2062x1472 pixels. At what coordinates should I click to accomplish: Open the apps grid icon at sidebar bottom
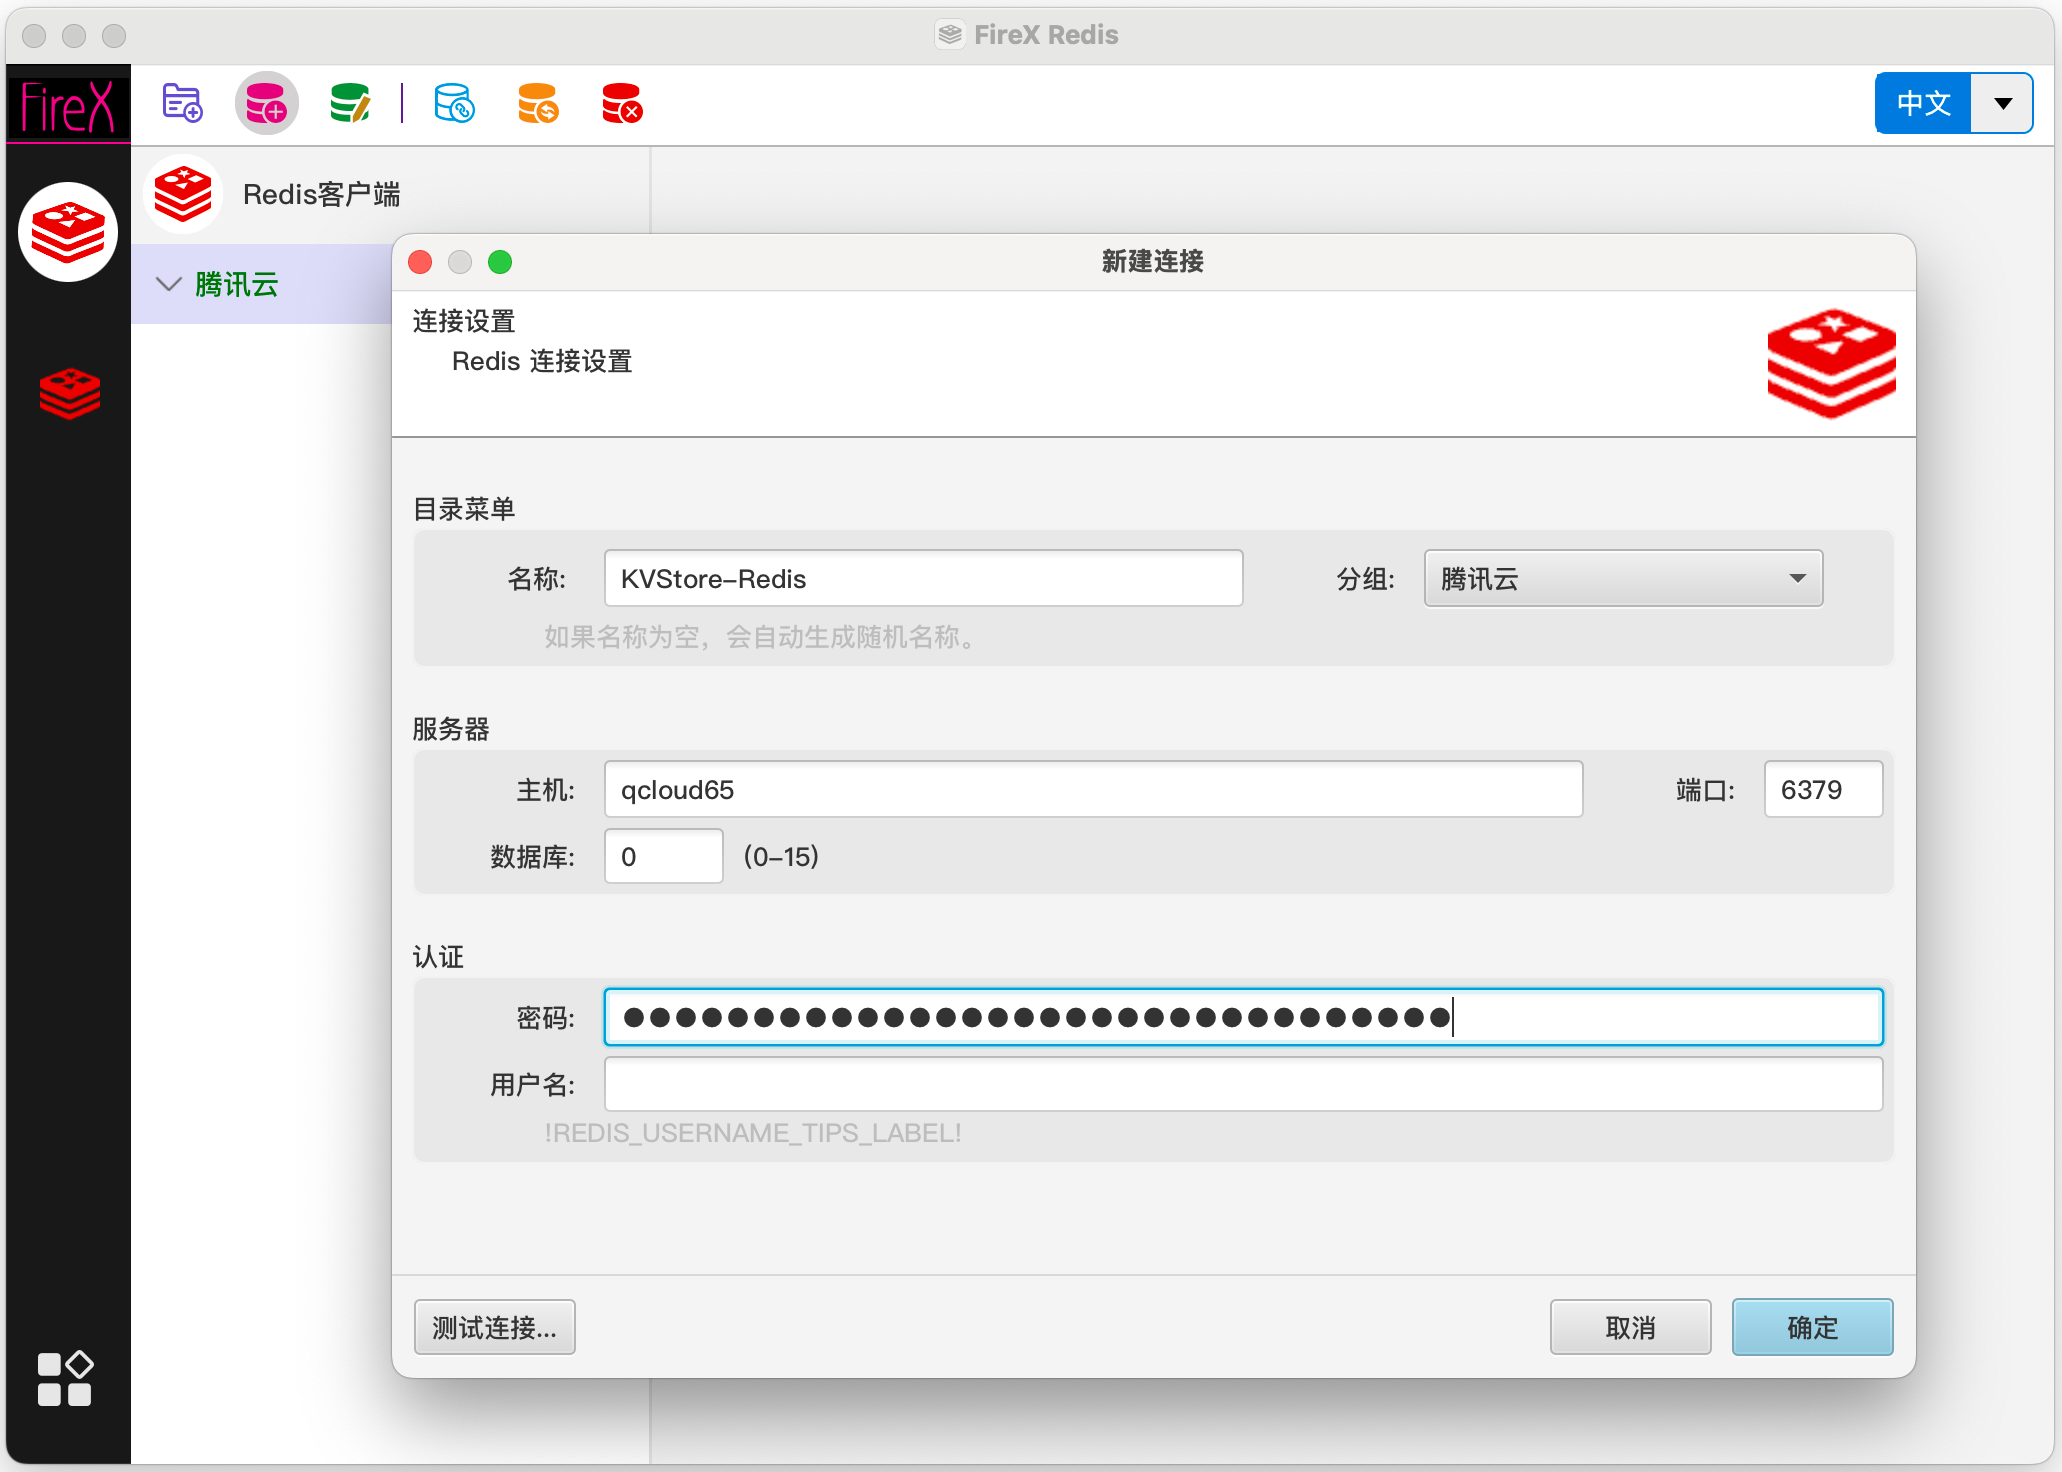coord(65,1379)
